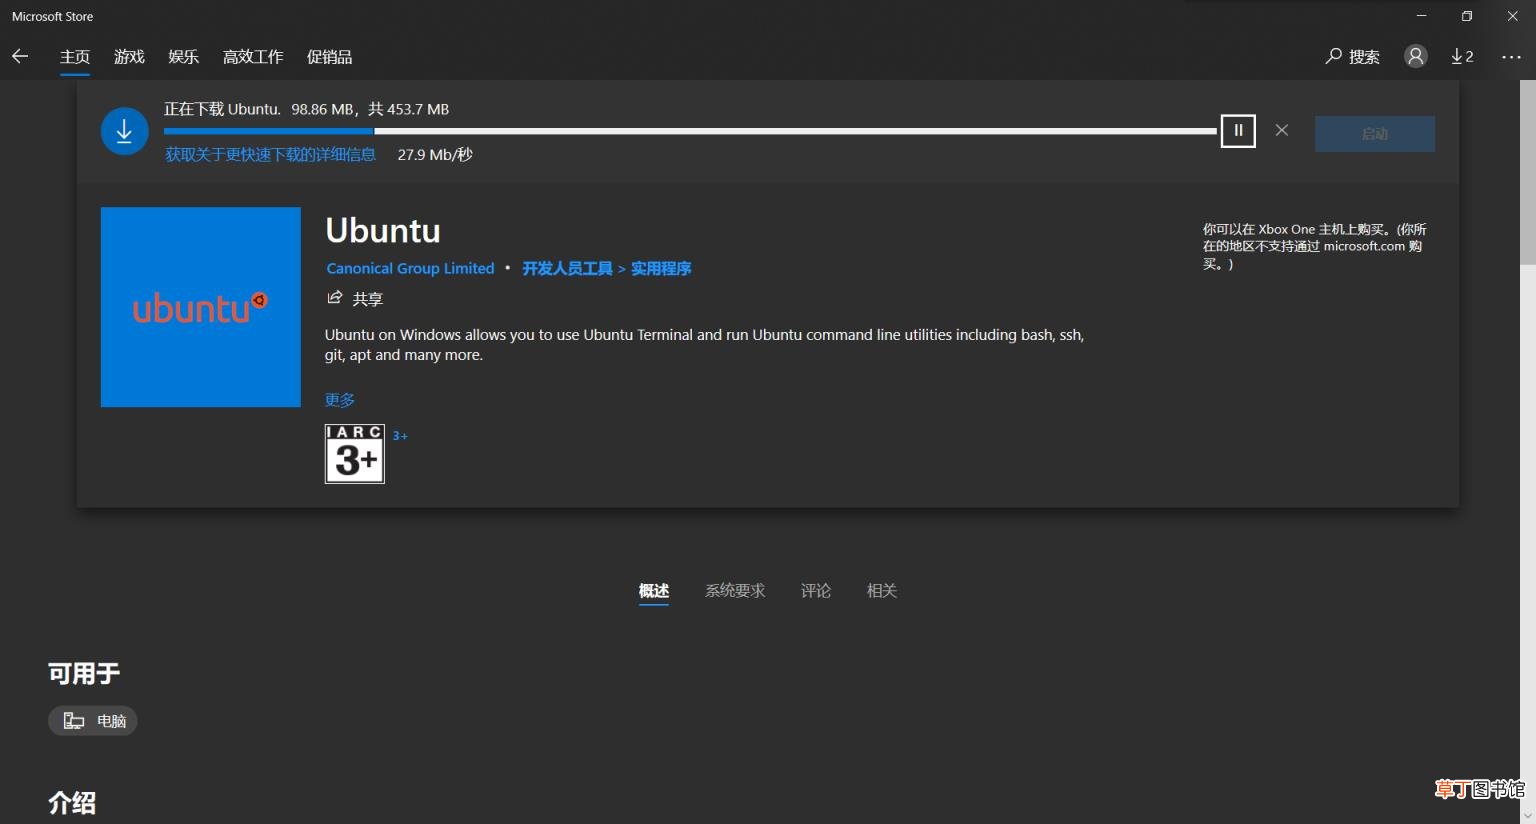Screen dimensions: 1536x824
Task: Pause the Ubuntu download
Action: (1238, 130)
